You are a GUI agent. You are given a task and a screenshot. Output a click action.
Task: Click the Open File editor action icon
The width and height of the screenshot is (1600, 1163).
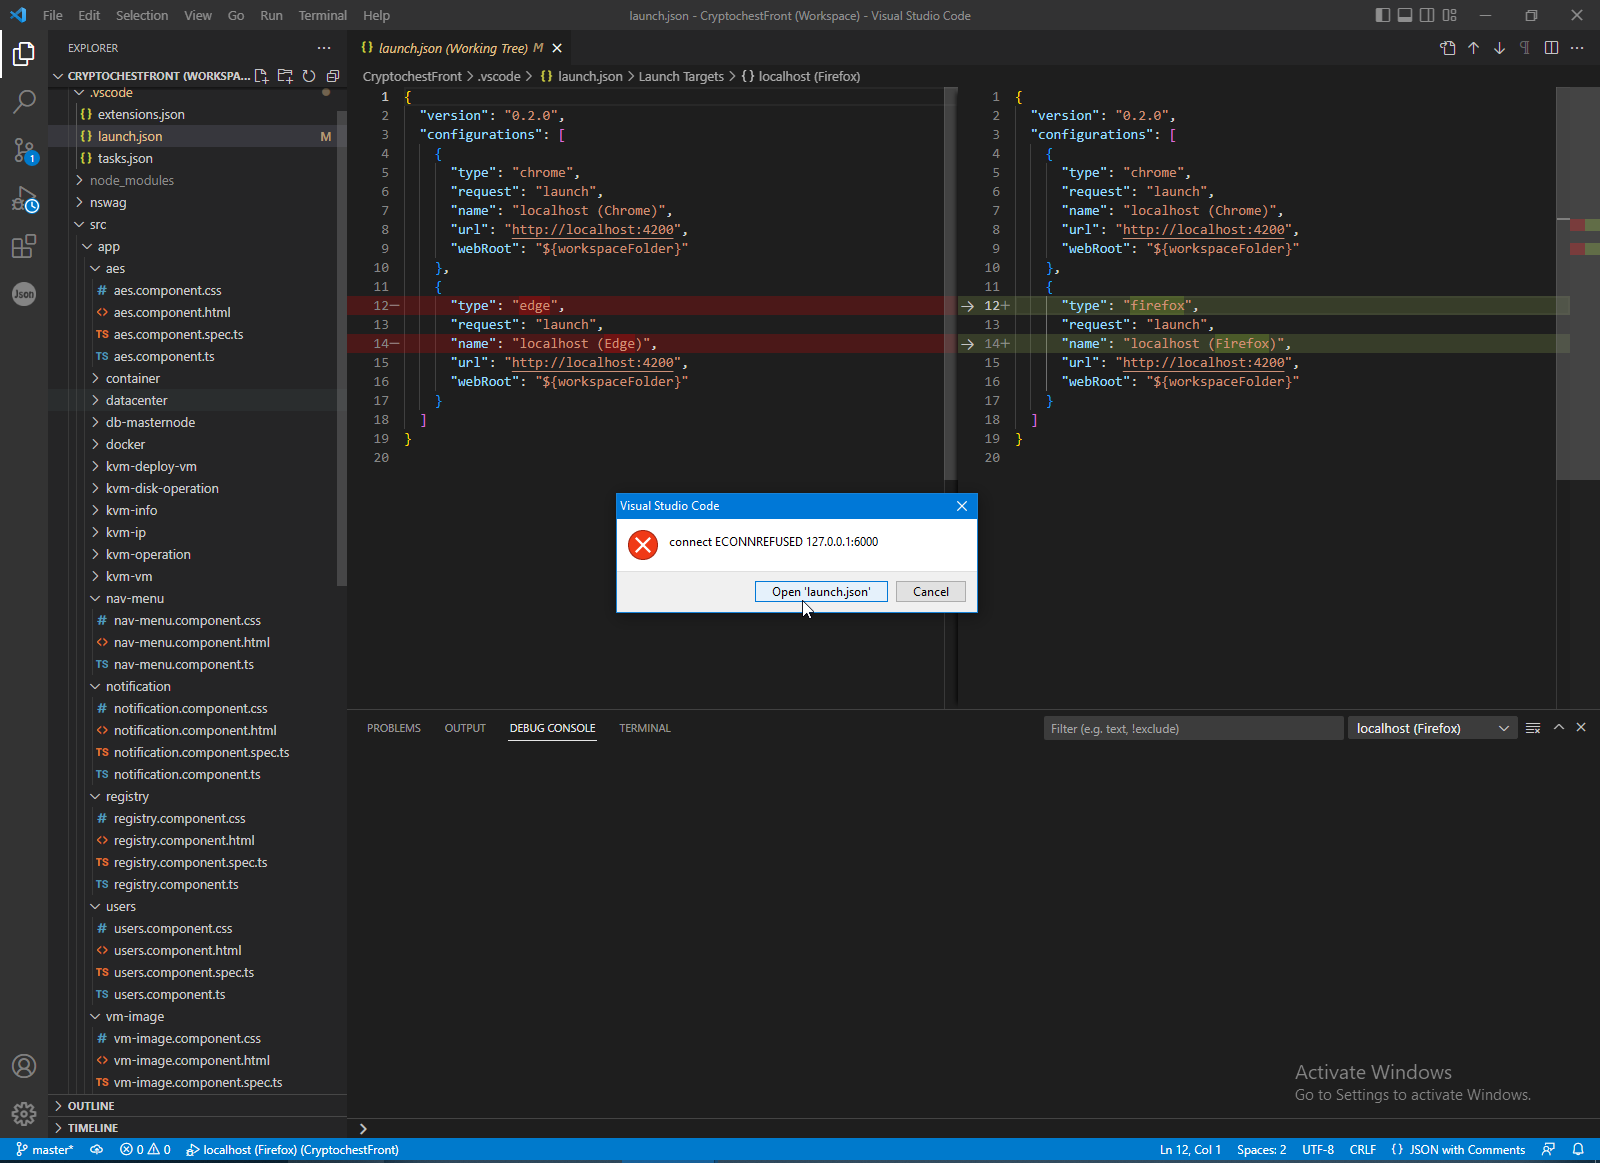(1447, 48)
